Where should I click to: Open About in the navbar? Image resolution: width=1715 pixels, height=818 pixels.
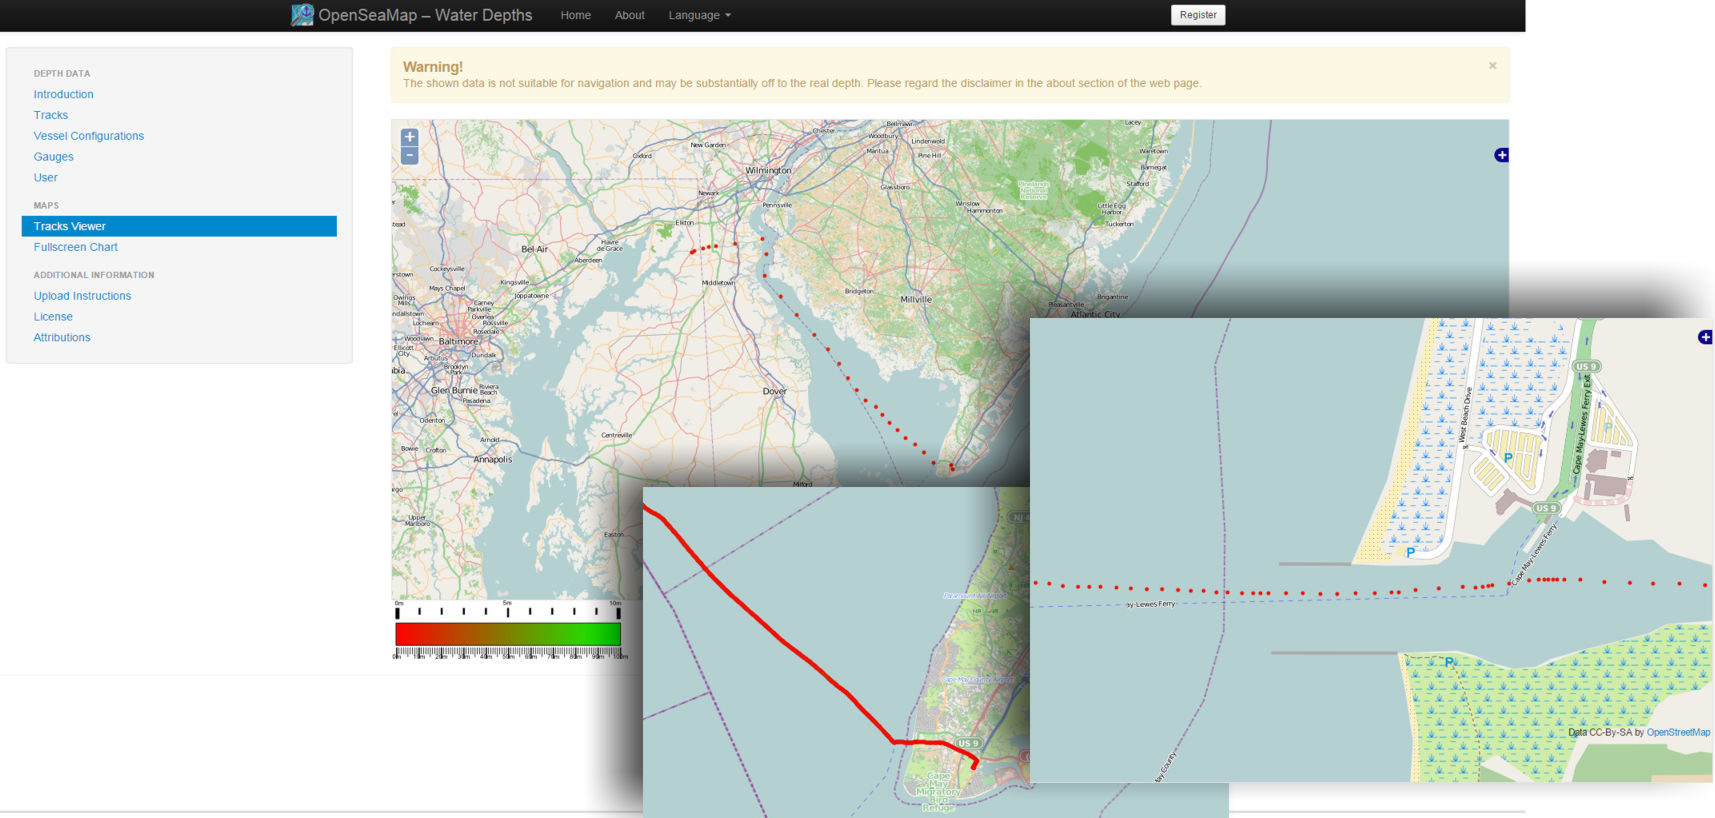tap(629, 15)
